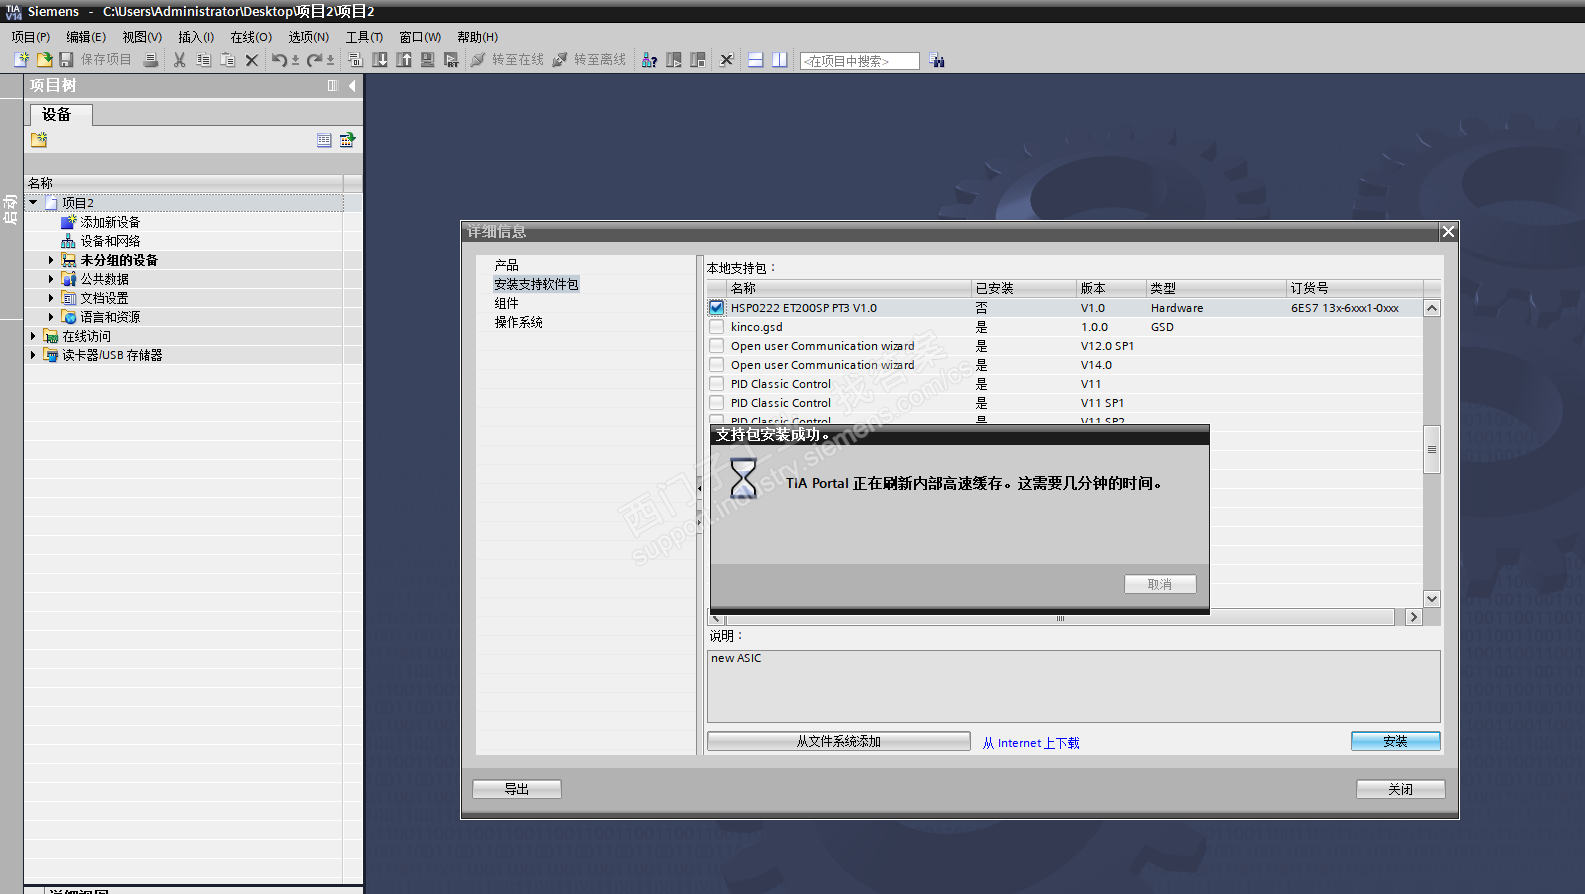
Task: Click the 从文件系统添加 button
Action: [838, 741]
